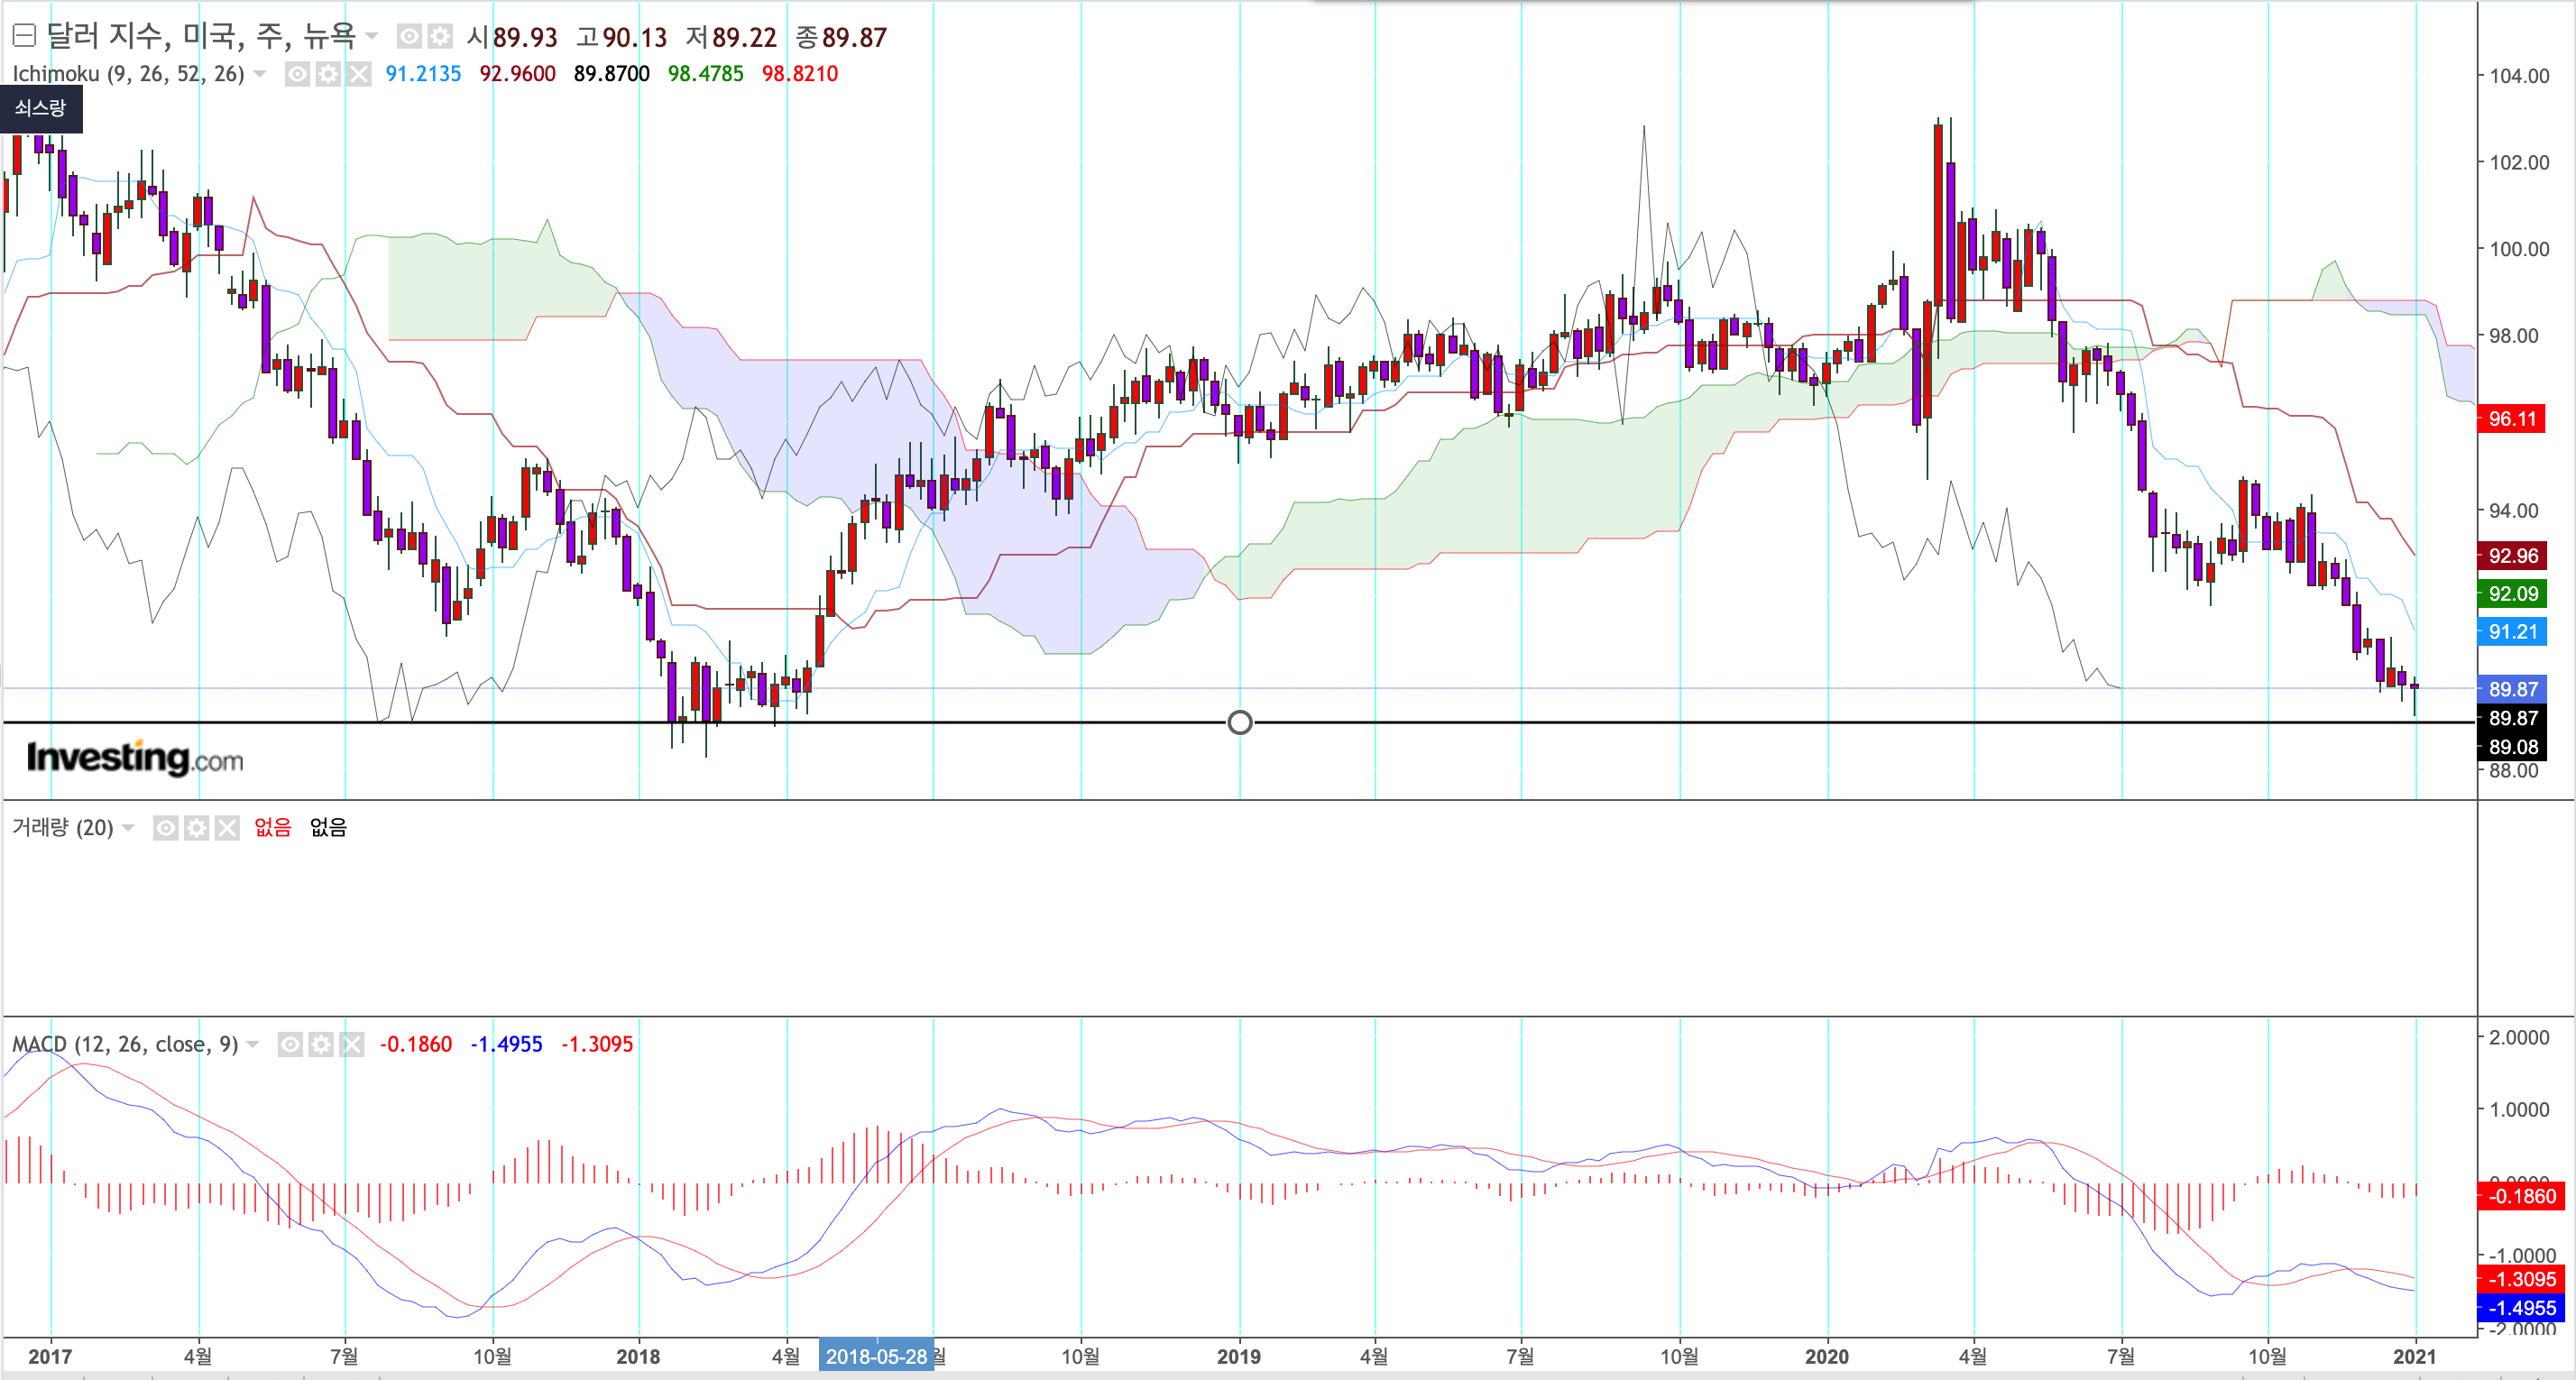The height and width of the screenshot is (1380, 2576).
Task: Hide the Ichimoku indicator with its eye icon
Action: tap(297, 74)
